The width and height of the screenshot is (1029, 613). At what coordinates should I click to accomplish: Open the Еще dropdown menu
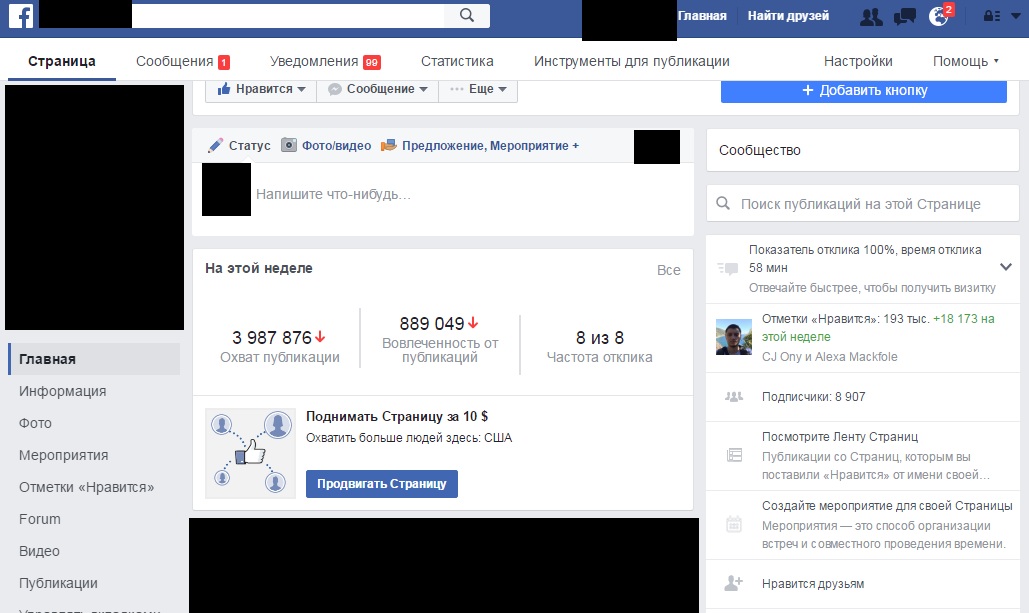coord(478,89)
